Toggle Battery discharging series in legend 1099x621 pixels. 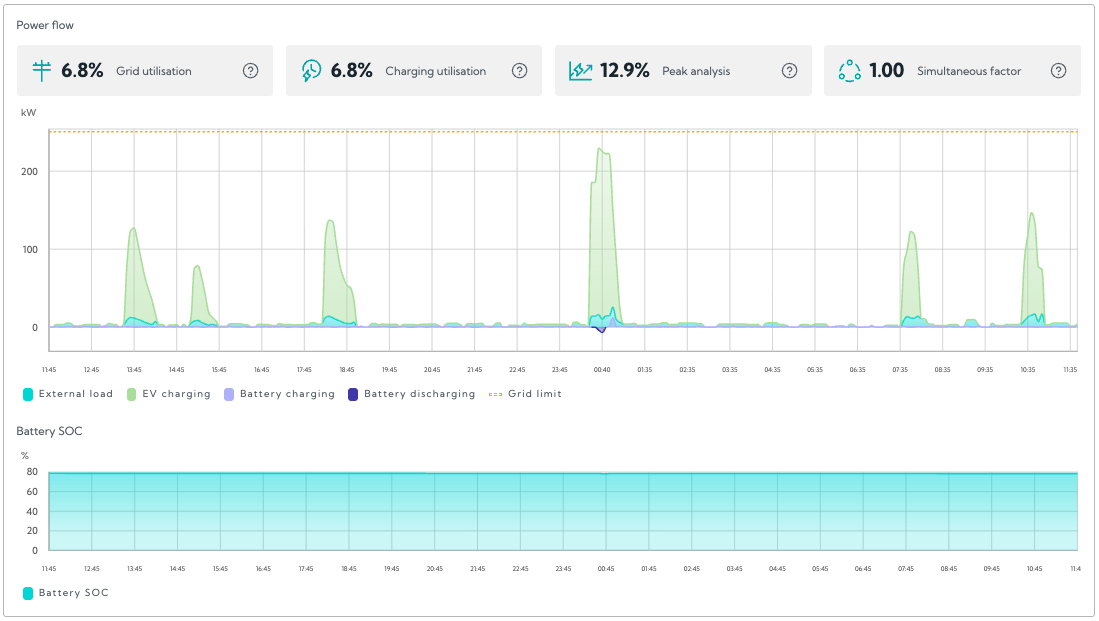[411, 394]
